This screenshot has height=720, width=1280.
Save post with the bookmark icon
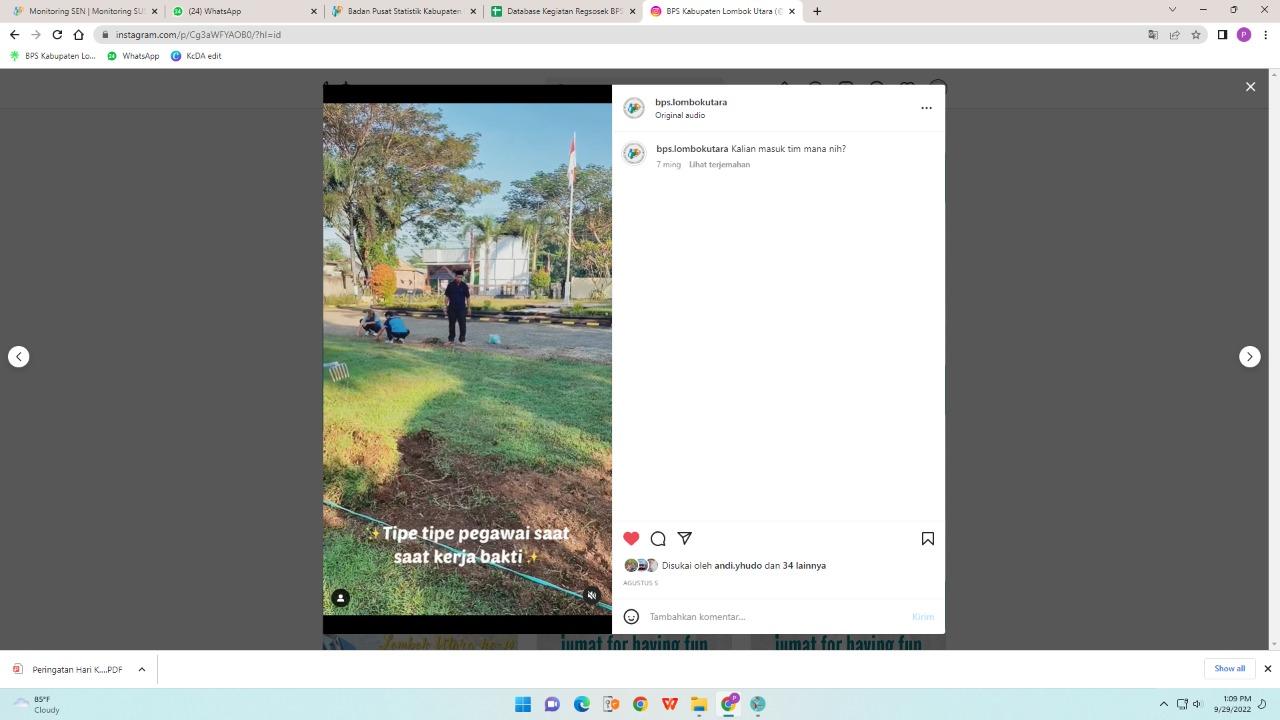[928, 538]
